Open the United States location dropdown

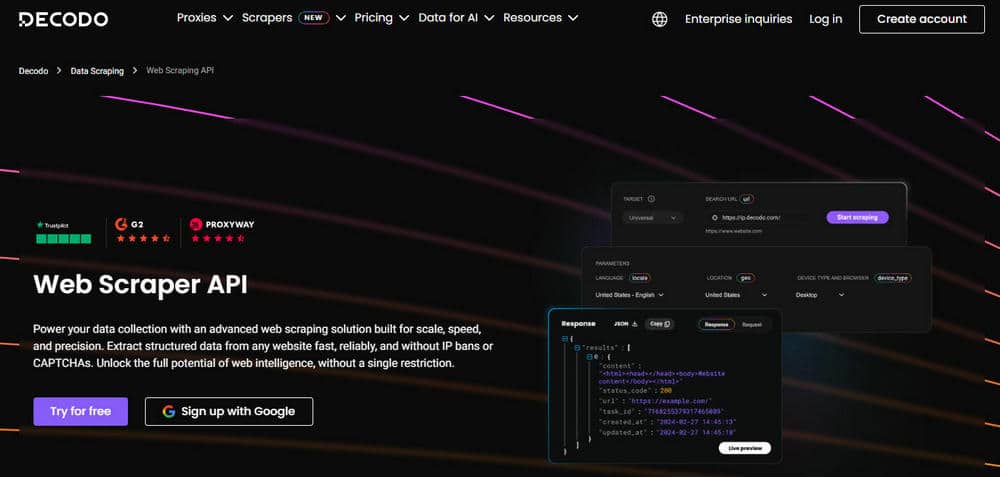pos(737,295)
